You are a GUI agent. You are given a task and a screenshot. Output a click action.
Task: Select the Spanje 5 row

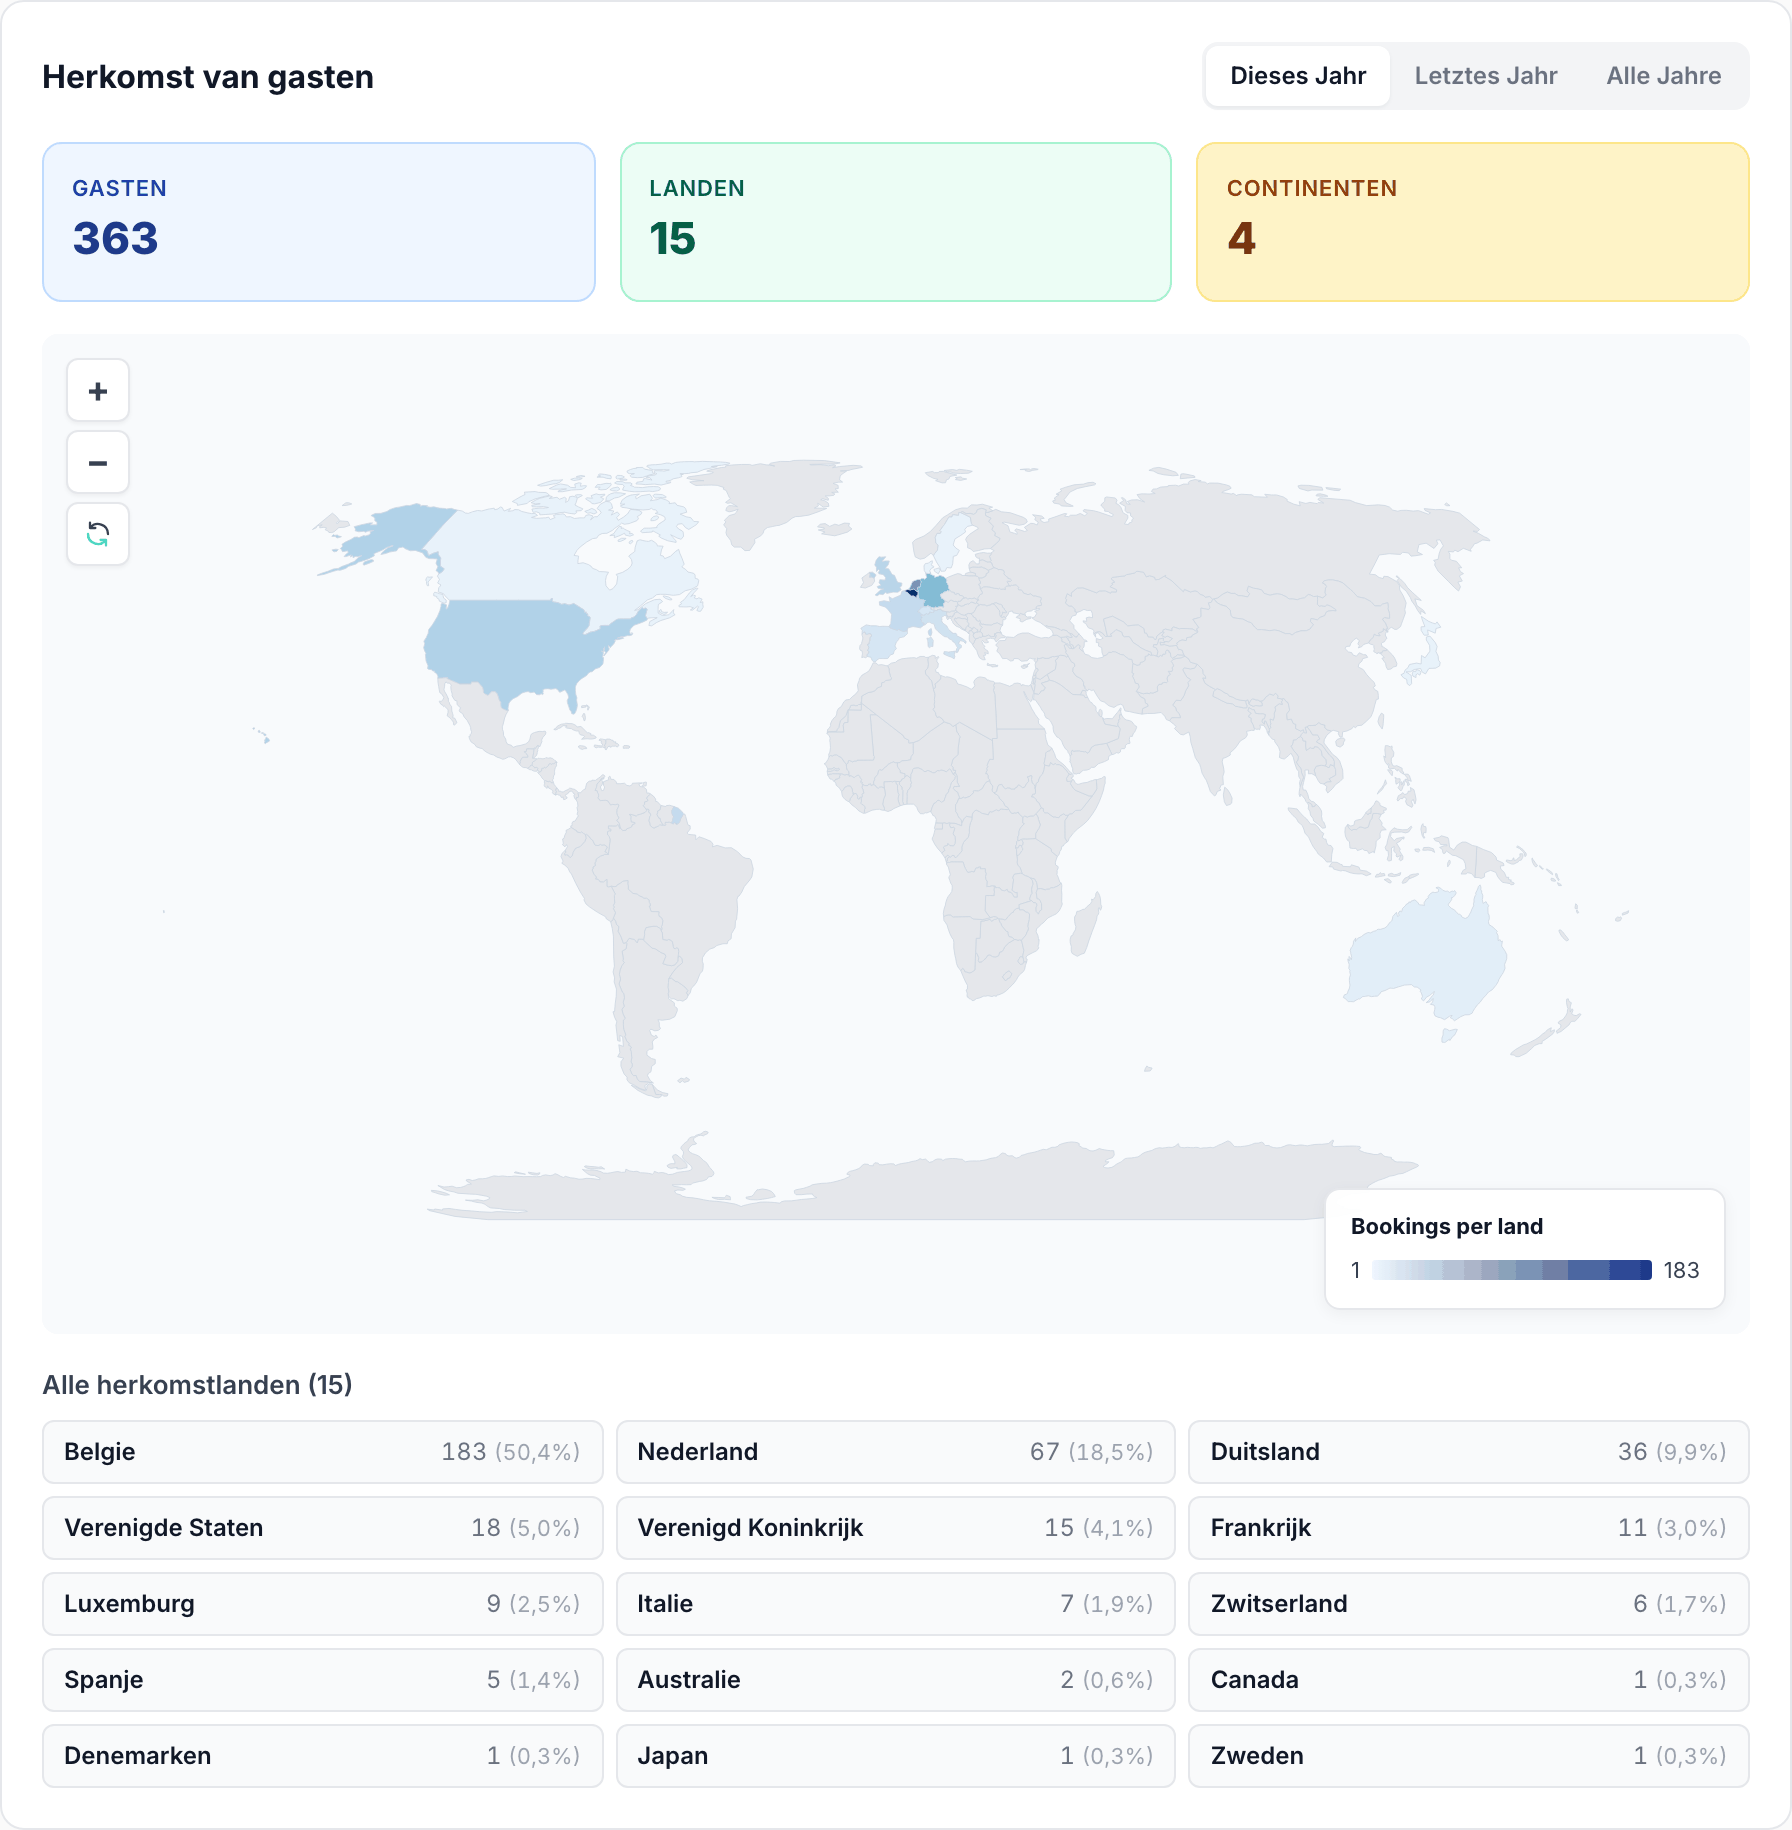tap(323, 1680)
